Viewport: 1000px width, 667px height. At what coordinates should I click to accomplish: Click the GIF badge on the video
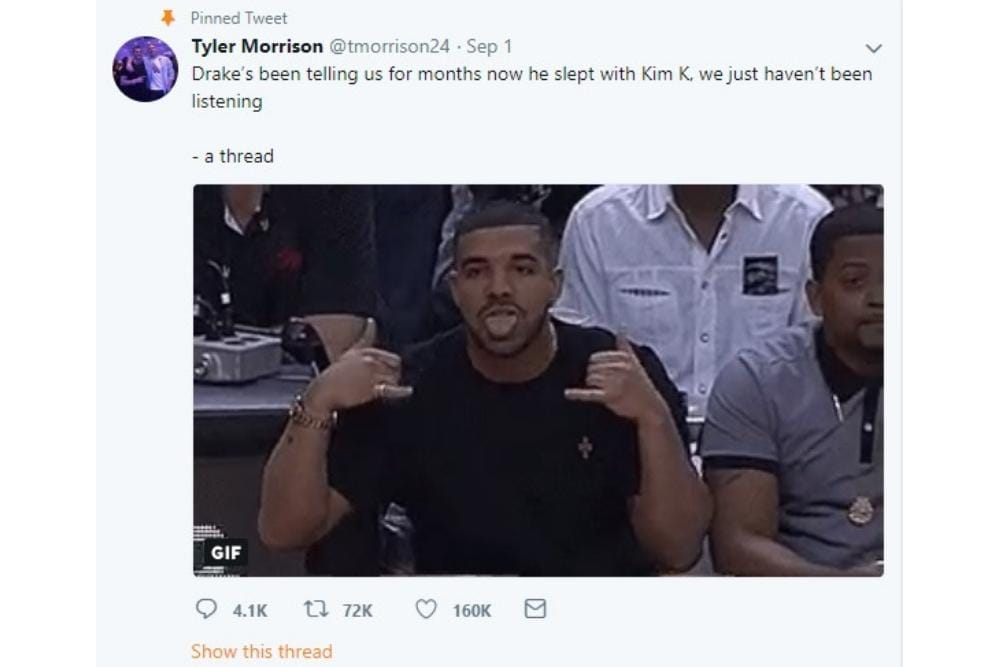(x=224, y=552)
